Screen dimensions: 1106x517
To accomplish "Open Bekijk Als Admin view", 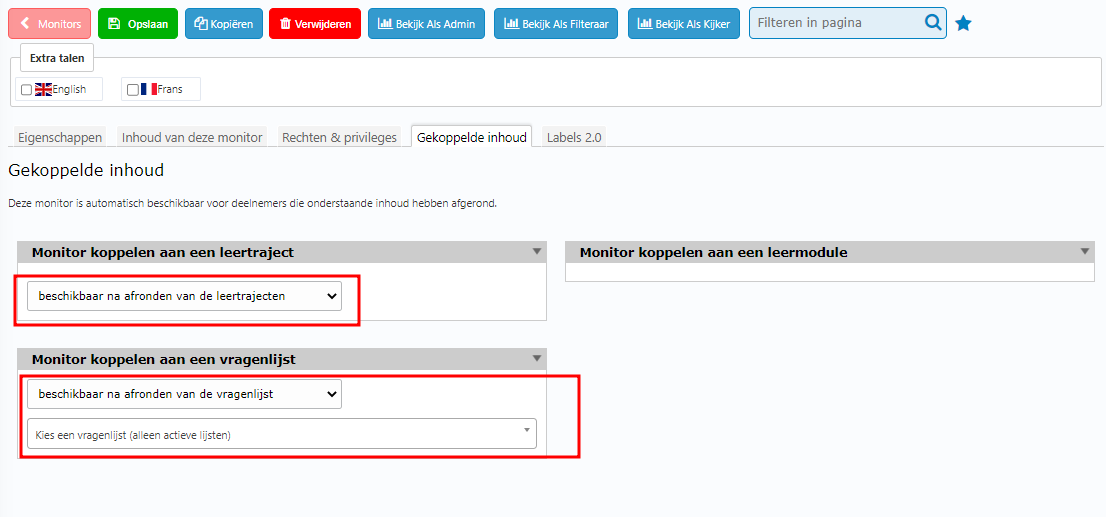I will (x=427, y=23).
